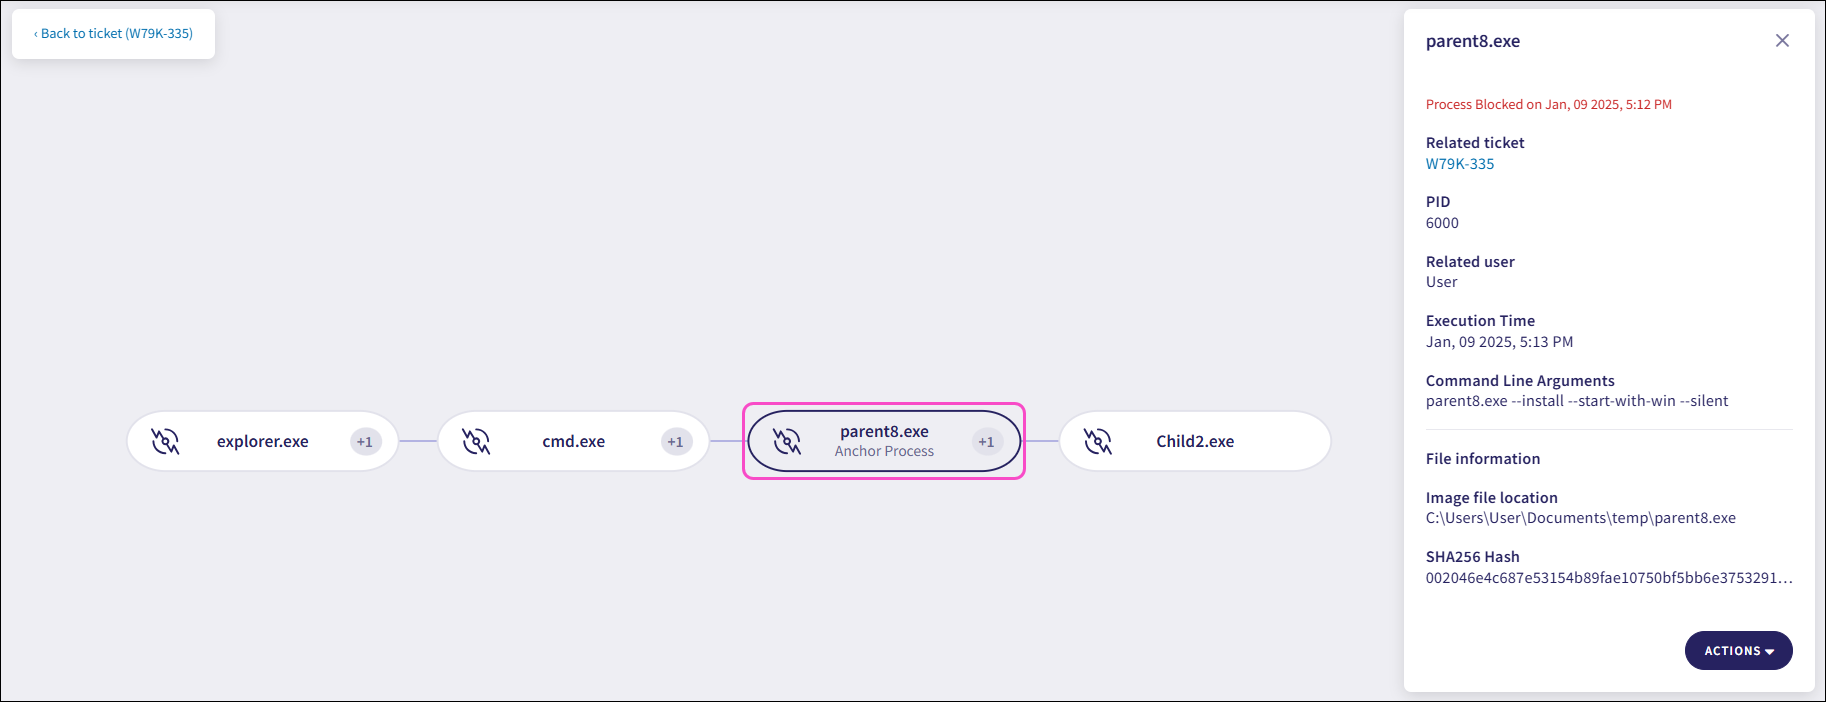Click the blocked-process icon on explorer.exe node

click(x=165, y=441)
